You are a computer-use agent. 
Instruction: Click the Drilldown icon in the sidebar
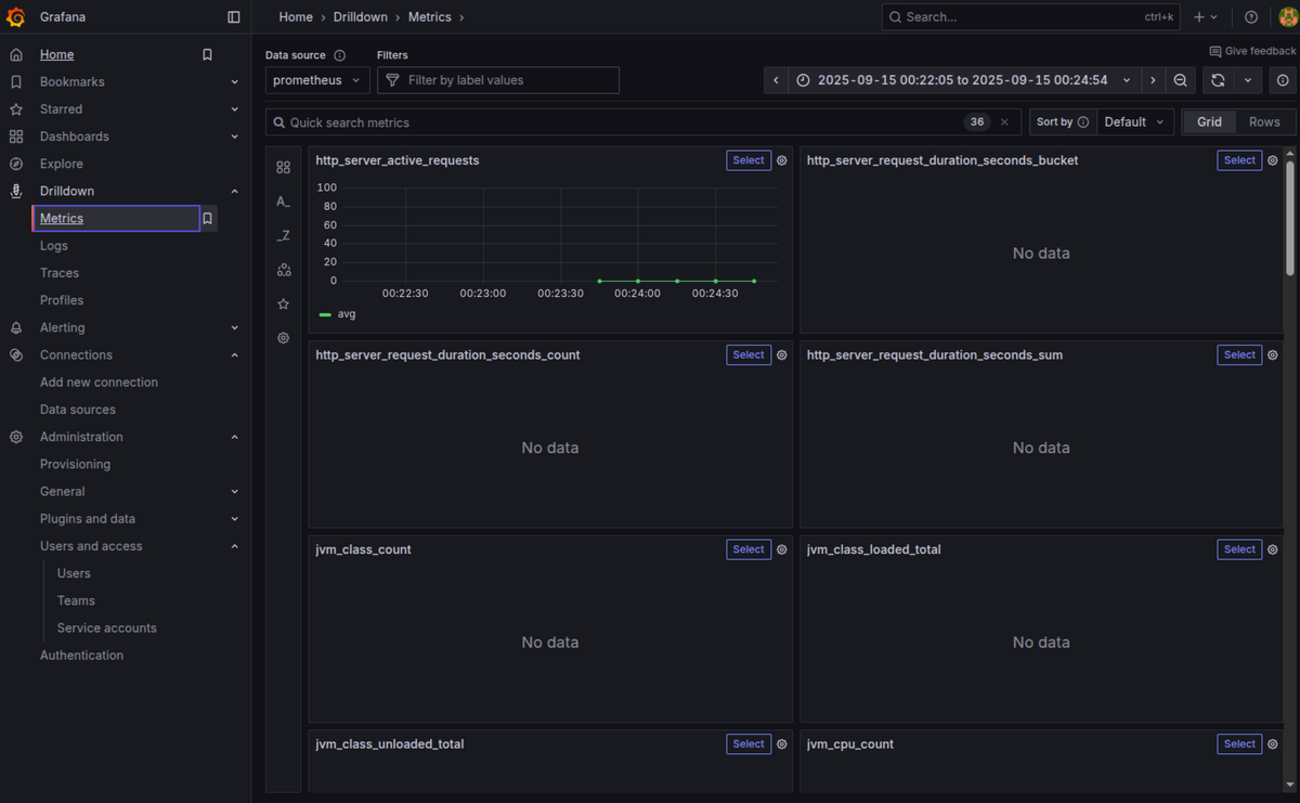[16, 191]
